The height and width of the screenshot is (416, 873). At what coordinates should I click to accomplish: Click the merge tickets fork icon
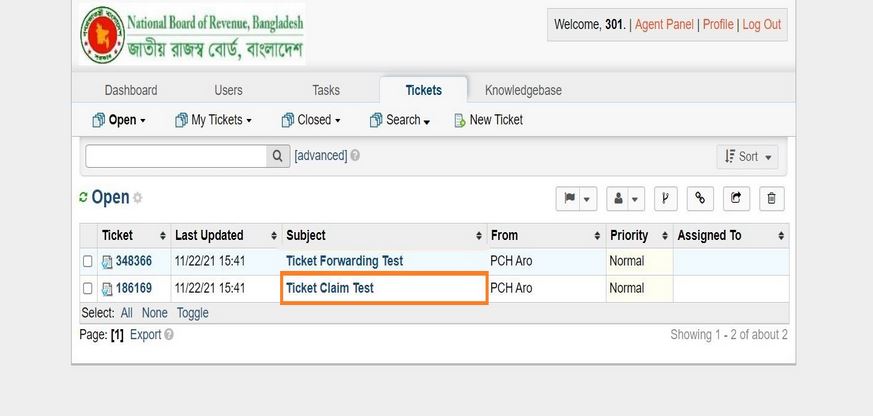tap(665, 199)
